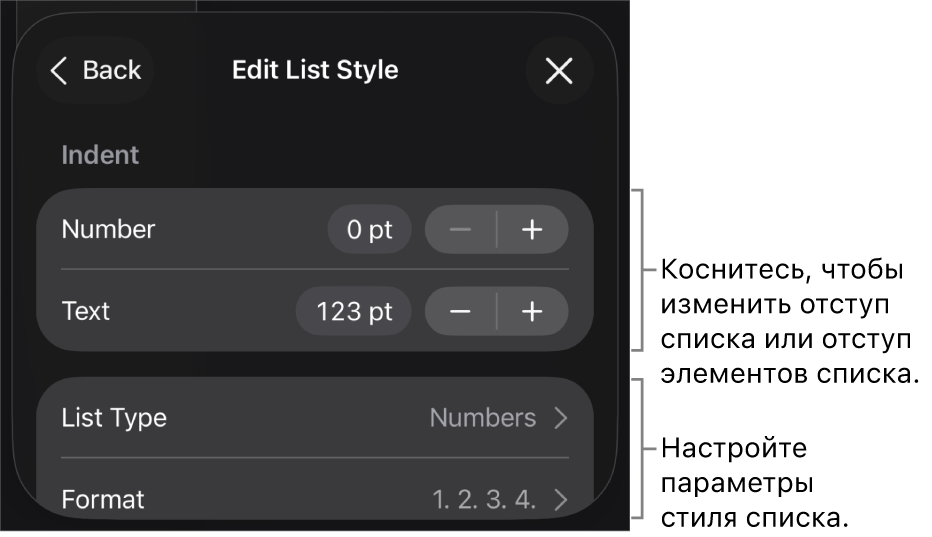Click the Indent section heading
The height and width of the screenshot is (537, 932).
coord(100,155)
